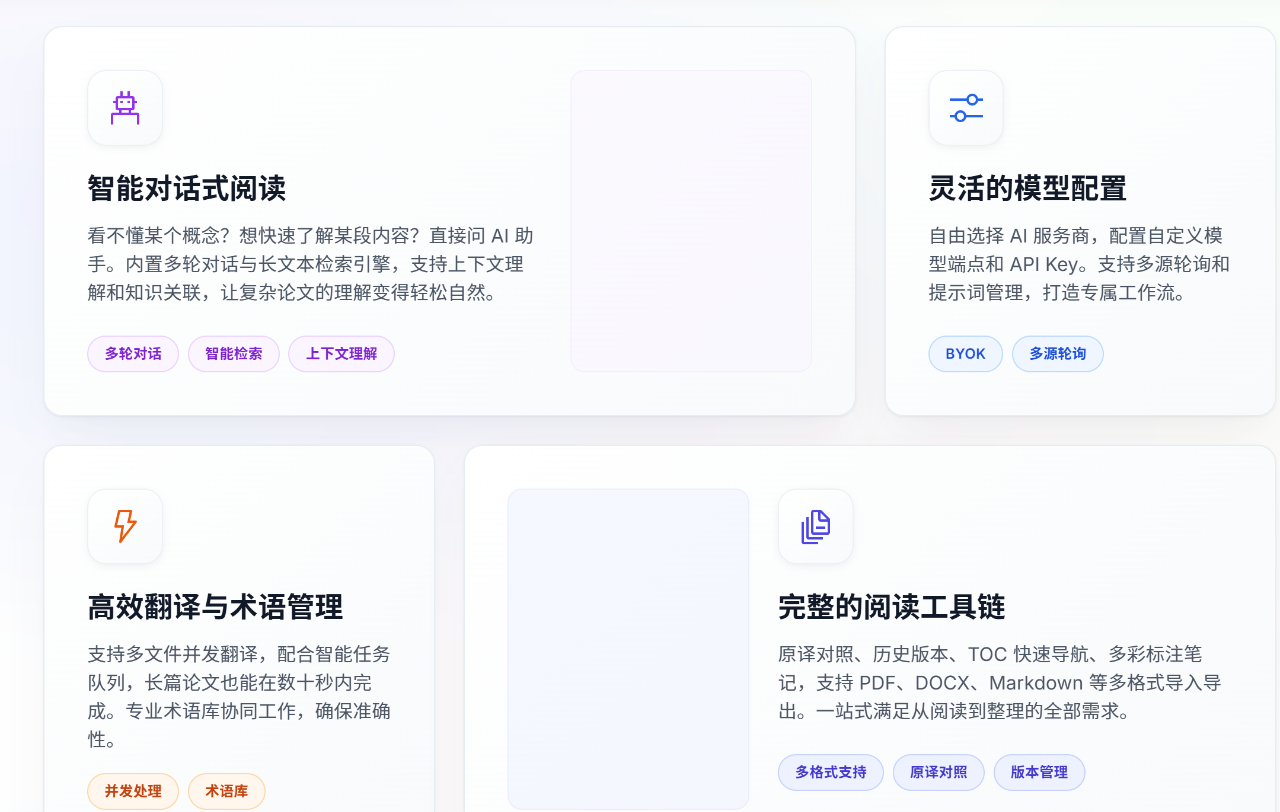Click the lightning bolt translation icon
1280x812 pixels.
point(124,526)
